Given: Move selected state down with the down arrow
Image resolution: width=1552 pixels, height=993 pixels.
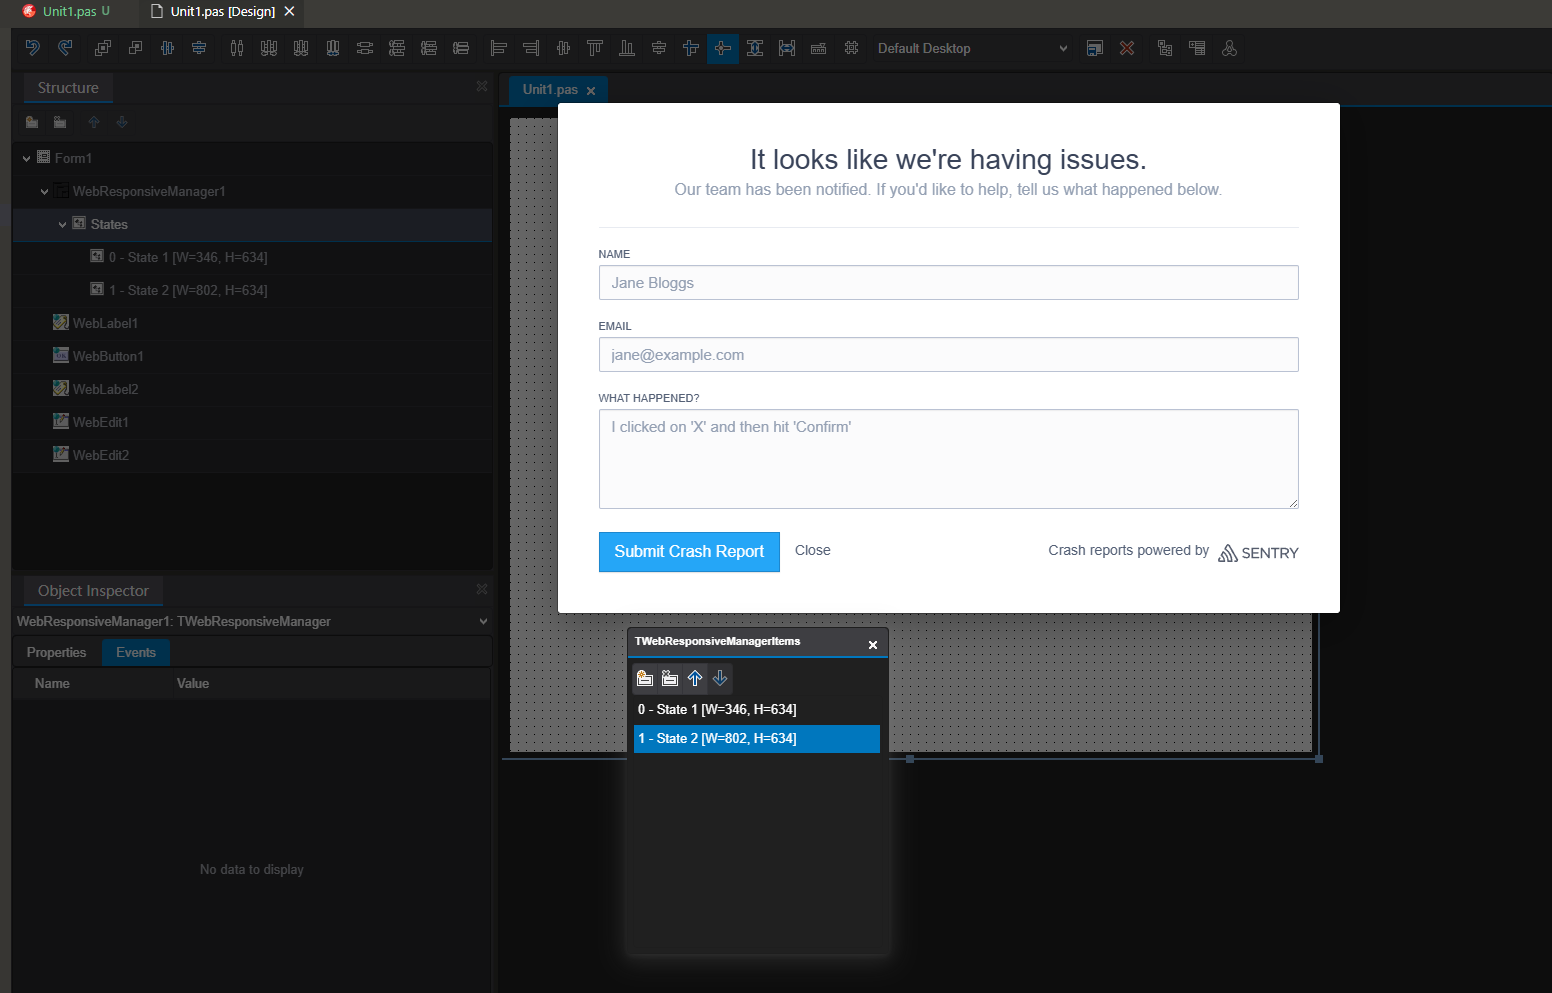Looking at the screenshot, I should 720,678.
